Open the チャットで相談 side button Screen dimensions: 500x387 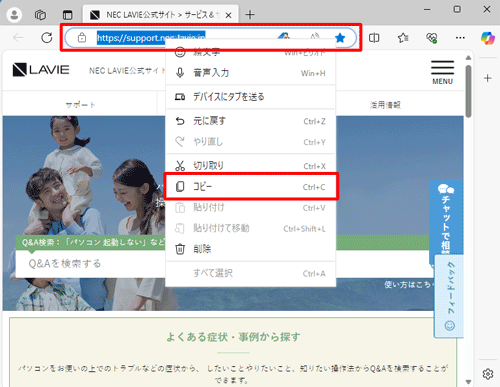(x=446, y=218)
